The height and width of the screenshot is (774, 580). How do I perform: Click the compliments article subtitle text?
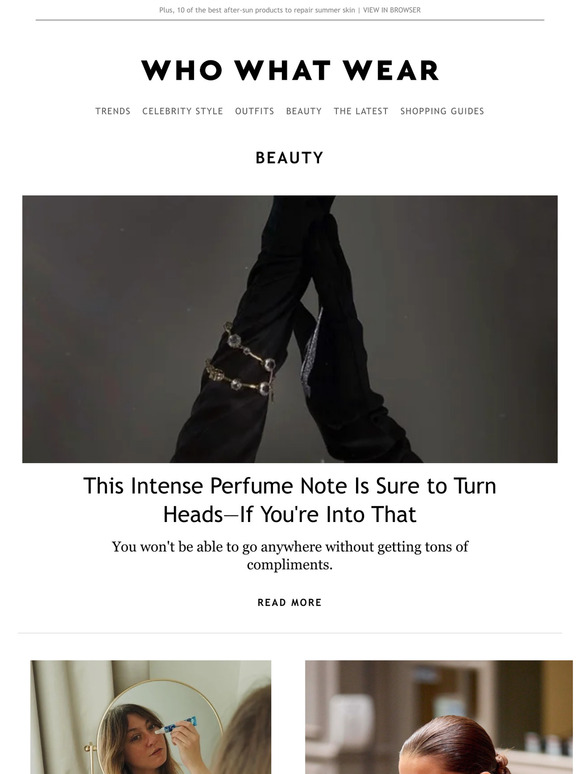[290, 555]
